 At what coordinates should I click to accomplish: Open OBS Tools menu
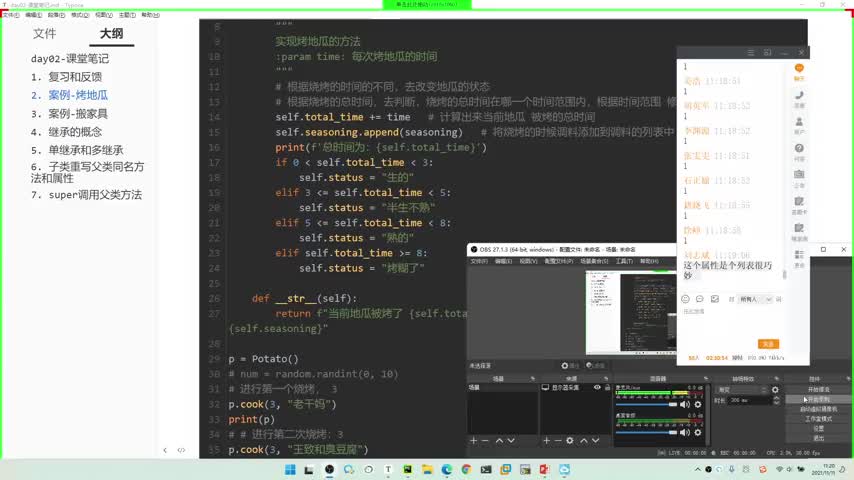click(x=624, y=262)
